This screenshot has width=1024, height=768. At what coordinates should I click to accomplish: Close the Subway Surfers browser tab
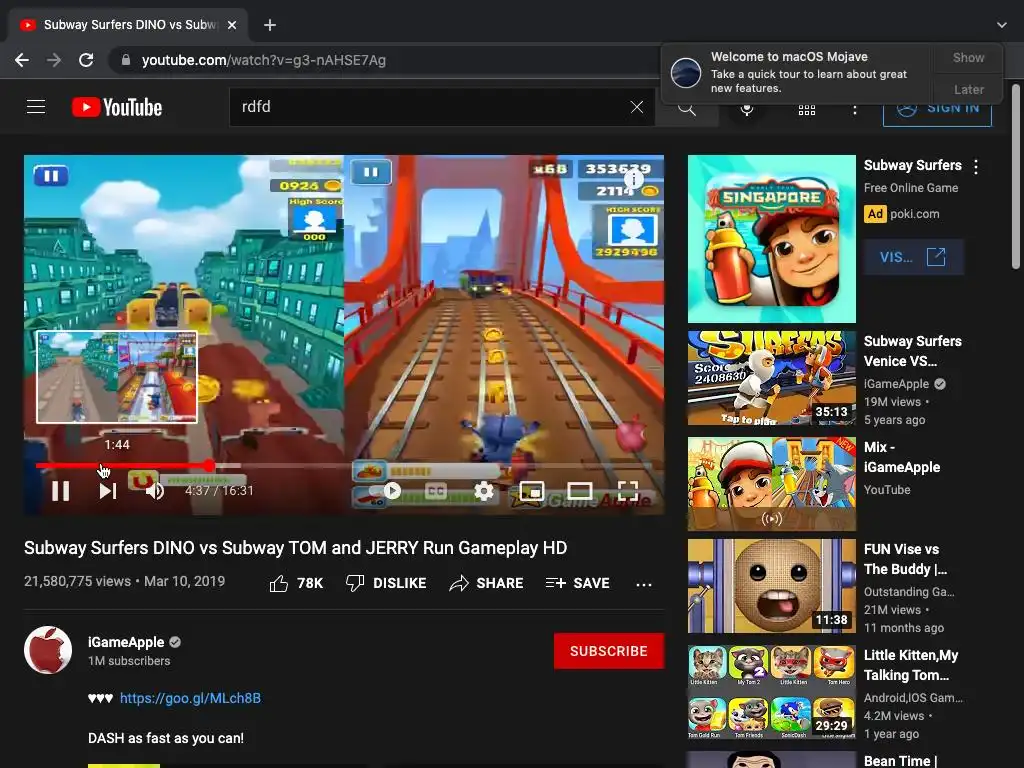tap(231, 25)
